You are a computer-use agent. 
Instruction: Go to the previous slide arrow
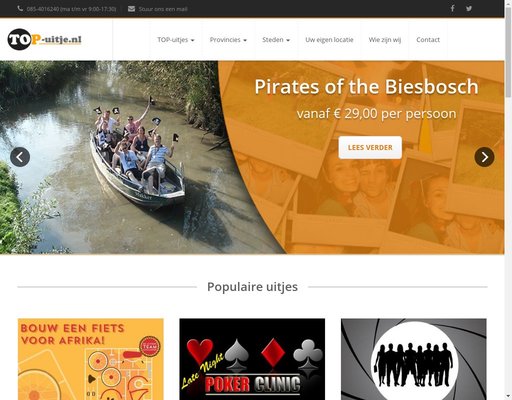tap(20, 157)
